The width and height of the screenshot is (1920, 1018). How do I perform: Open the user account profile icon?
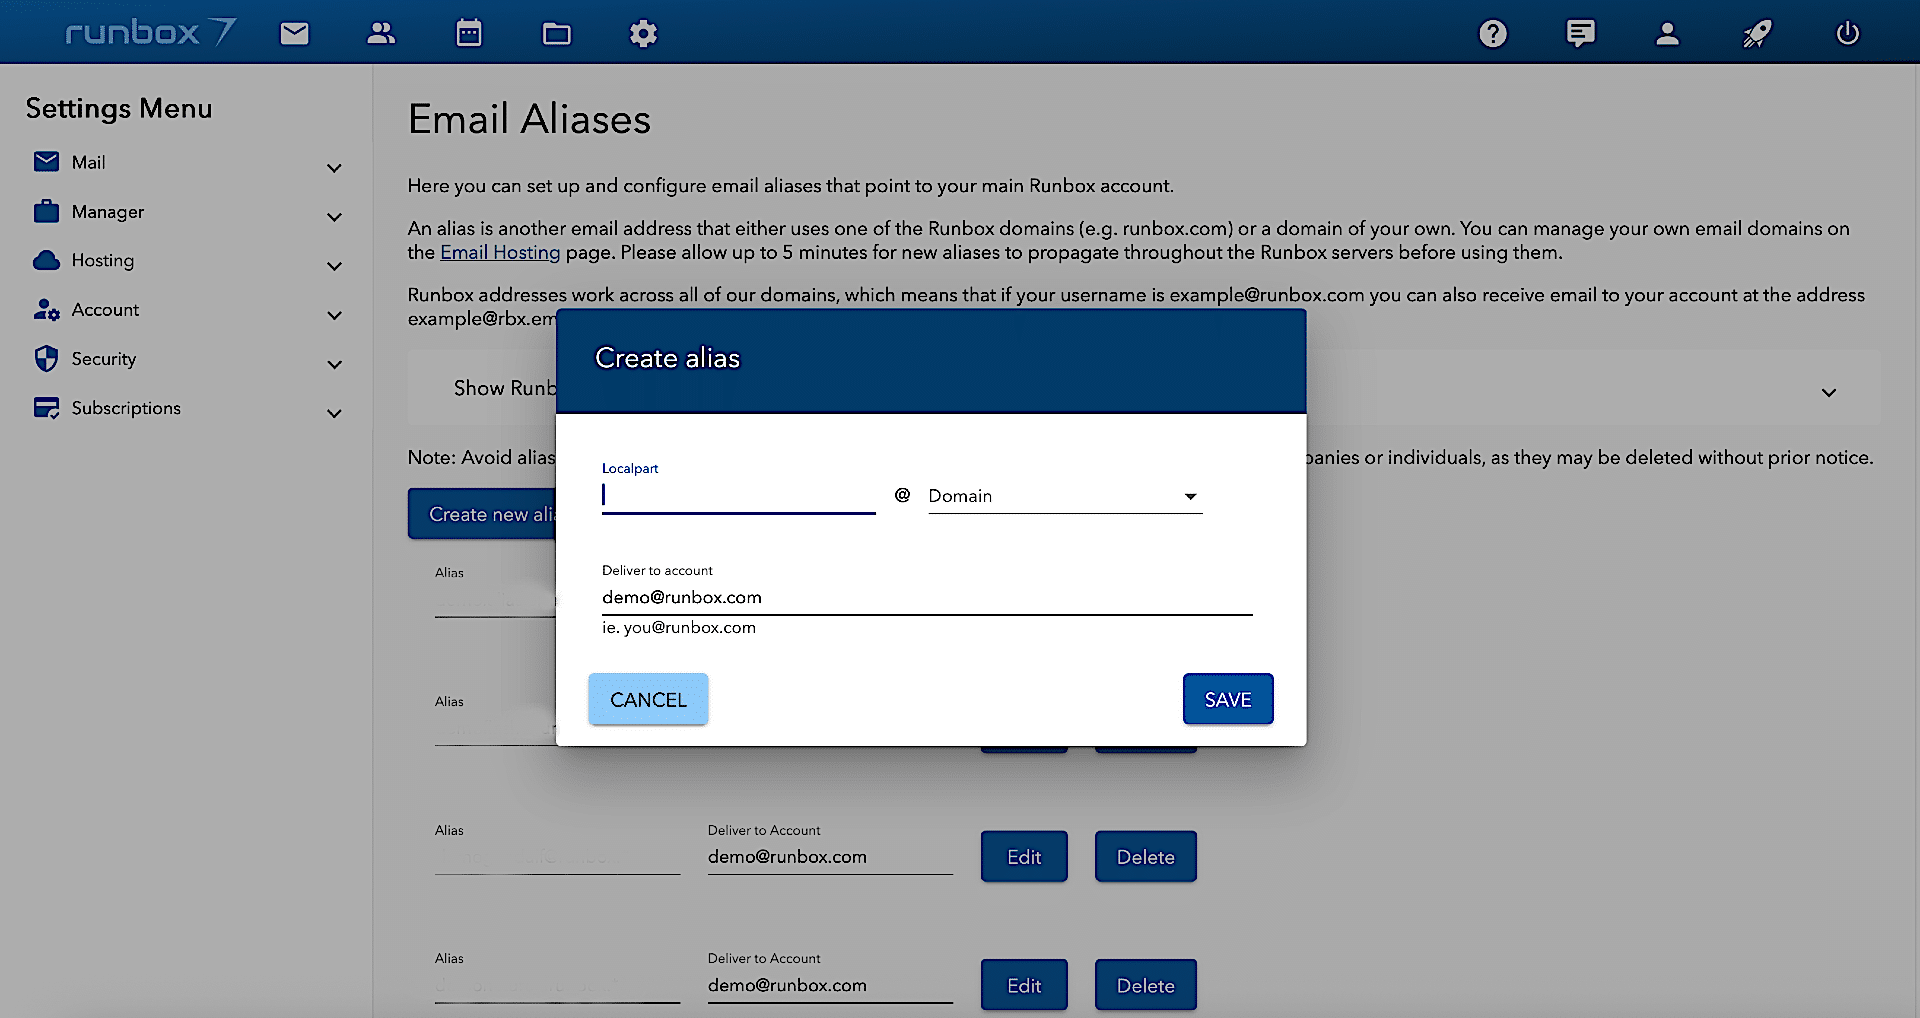[1667, 34]
